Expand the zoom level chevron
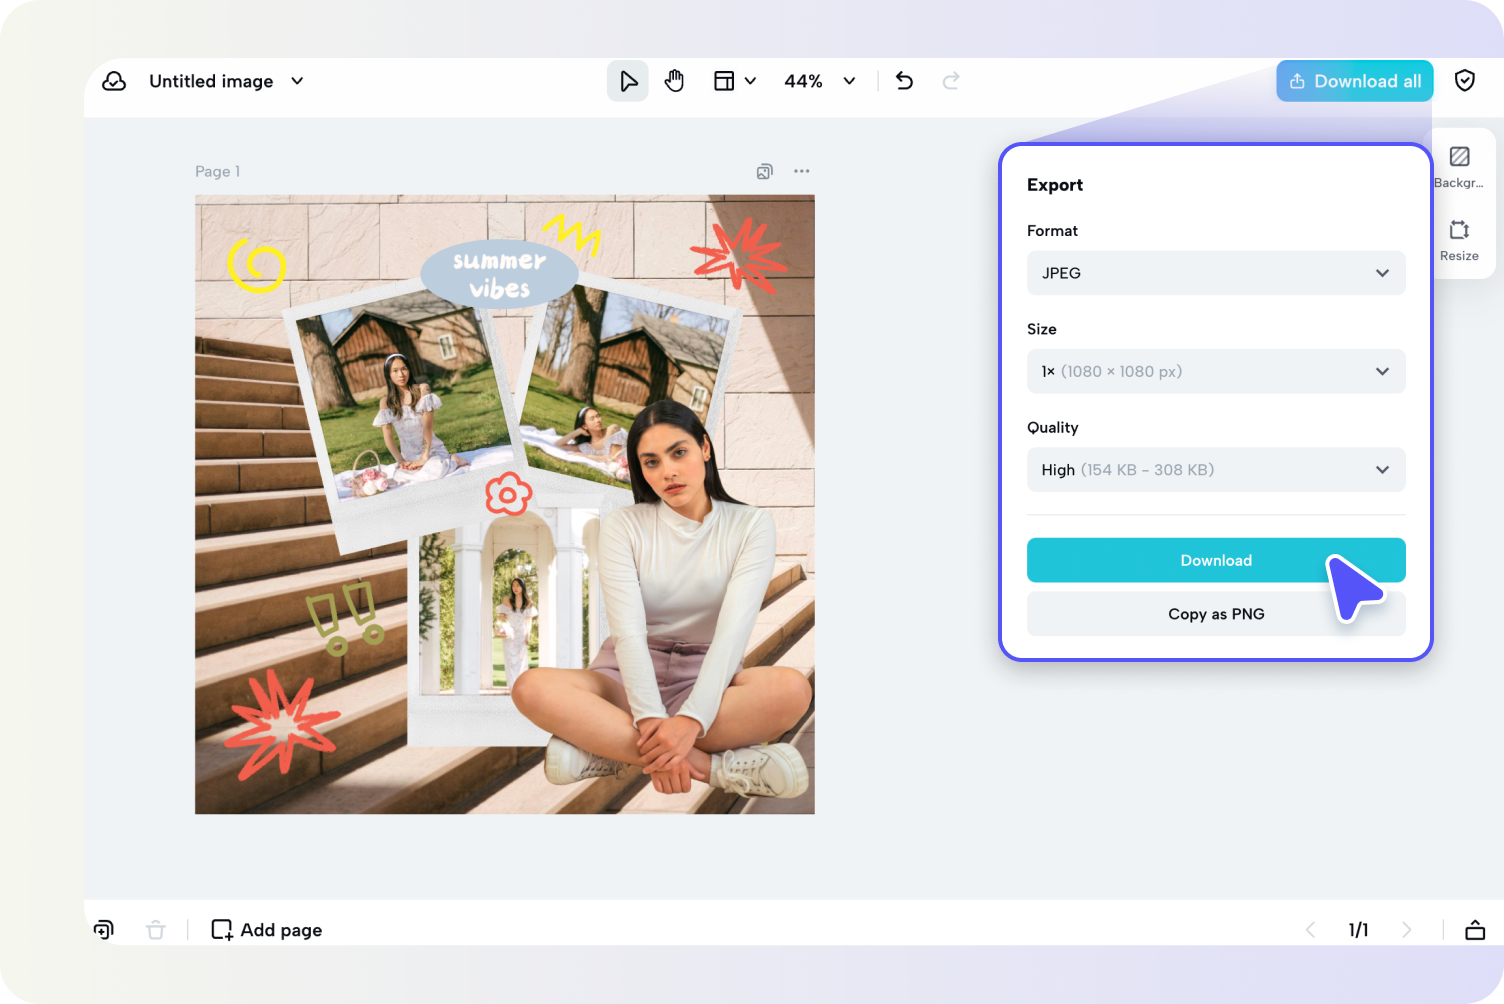Screen dimensions: 1504x1004 [x=849, y=81]
